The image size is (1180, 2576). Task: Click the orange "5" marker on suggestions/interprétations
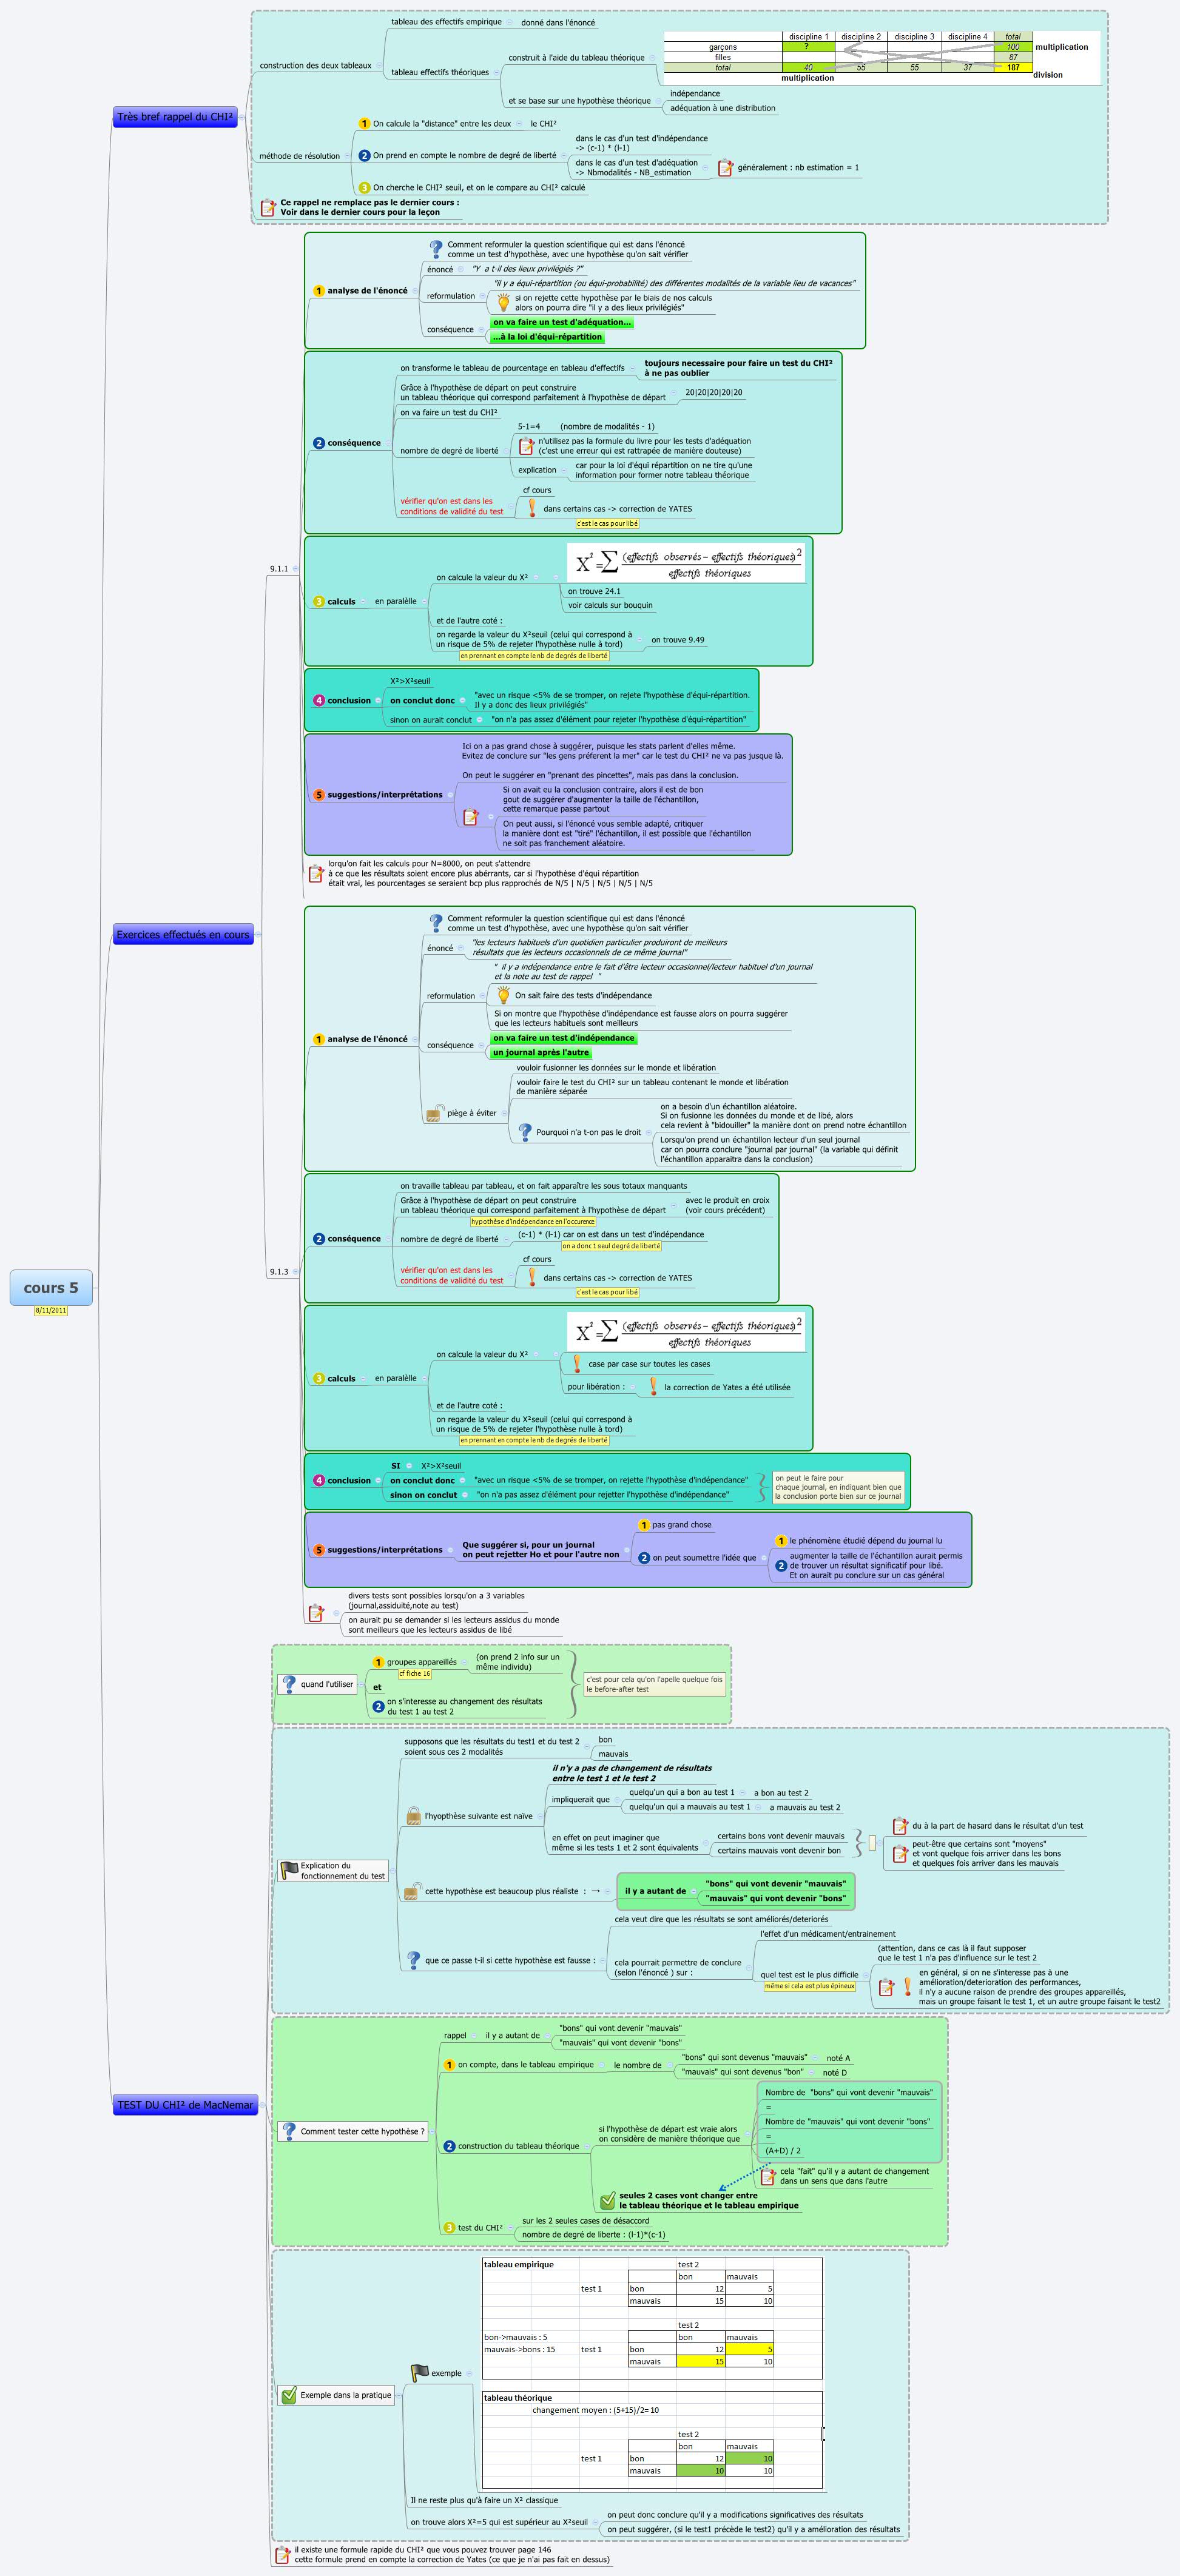click(x=318, y=793)
